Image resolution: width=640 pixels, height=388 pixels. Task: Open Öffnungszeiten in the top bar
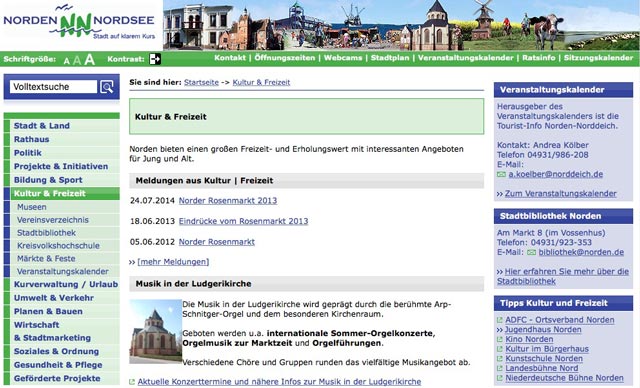[x=285, y=58]
